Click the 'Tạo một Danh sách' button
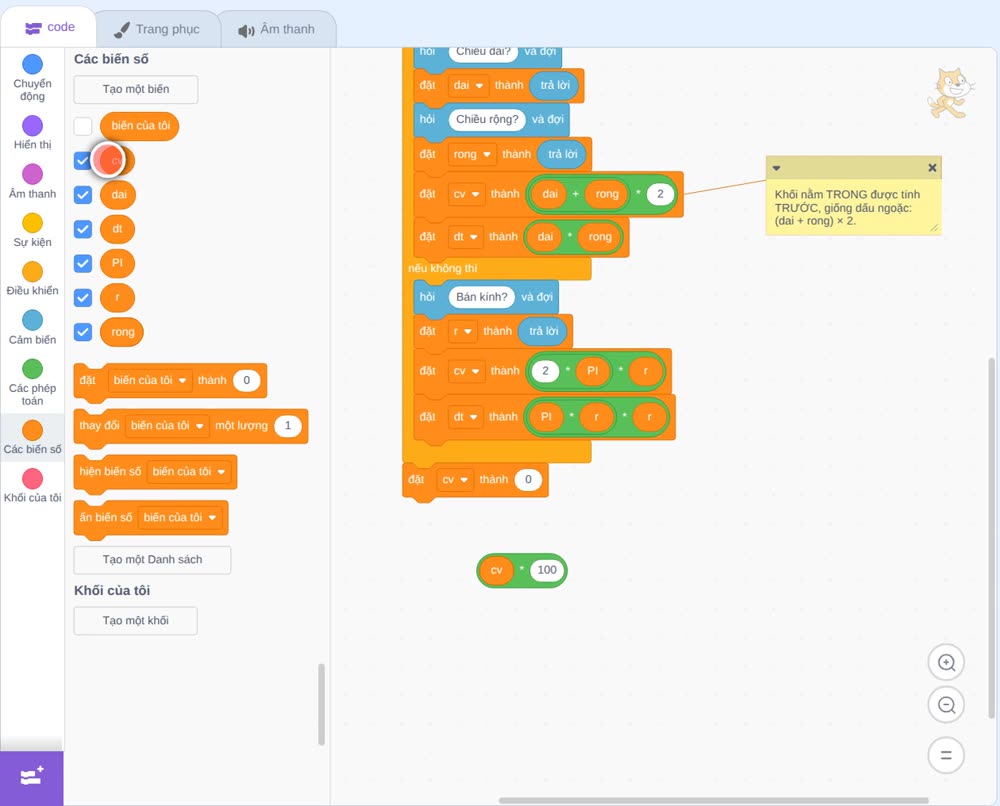This screenshot has height=806, width=1000. [x=152, y=560]
